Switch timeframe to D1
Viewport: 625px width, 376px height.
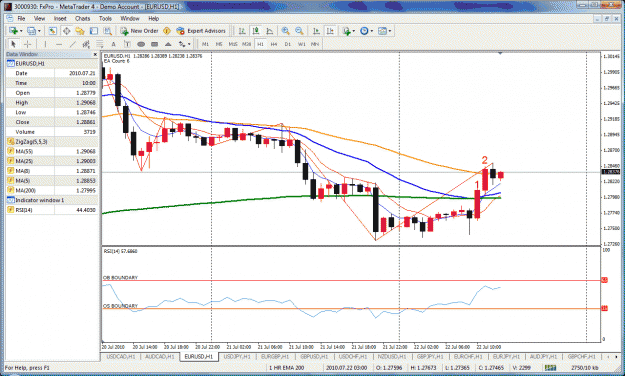[x=288, y=44]
